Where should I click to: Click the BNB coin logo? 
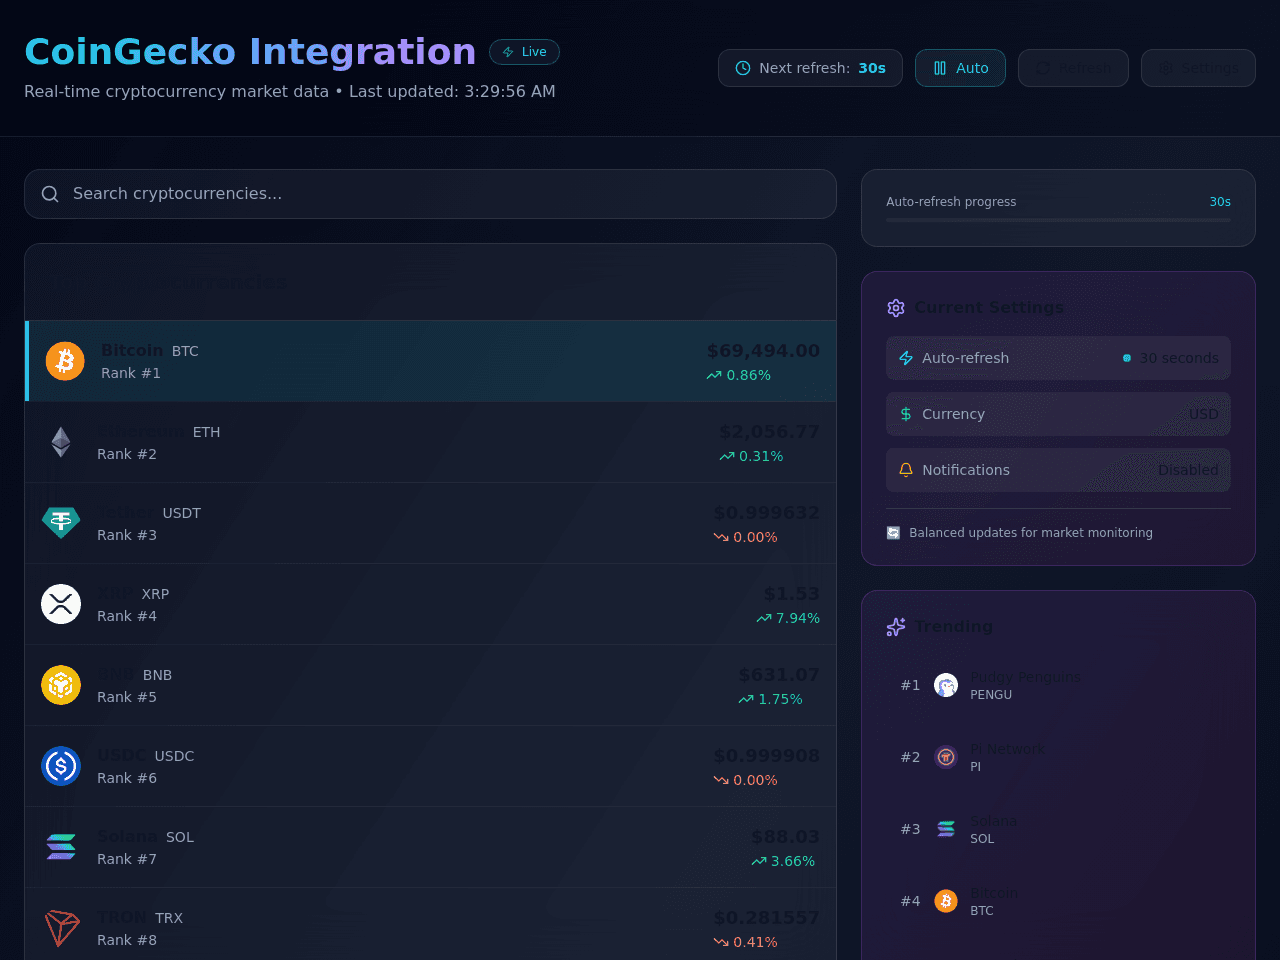pyautogui.click(x=61, y=685)
